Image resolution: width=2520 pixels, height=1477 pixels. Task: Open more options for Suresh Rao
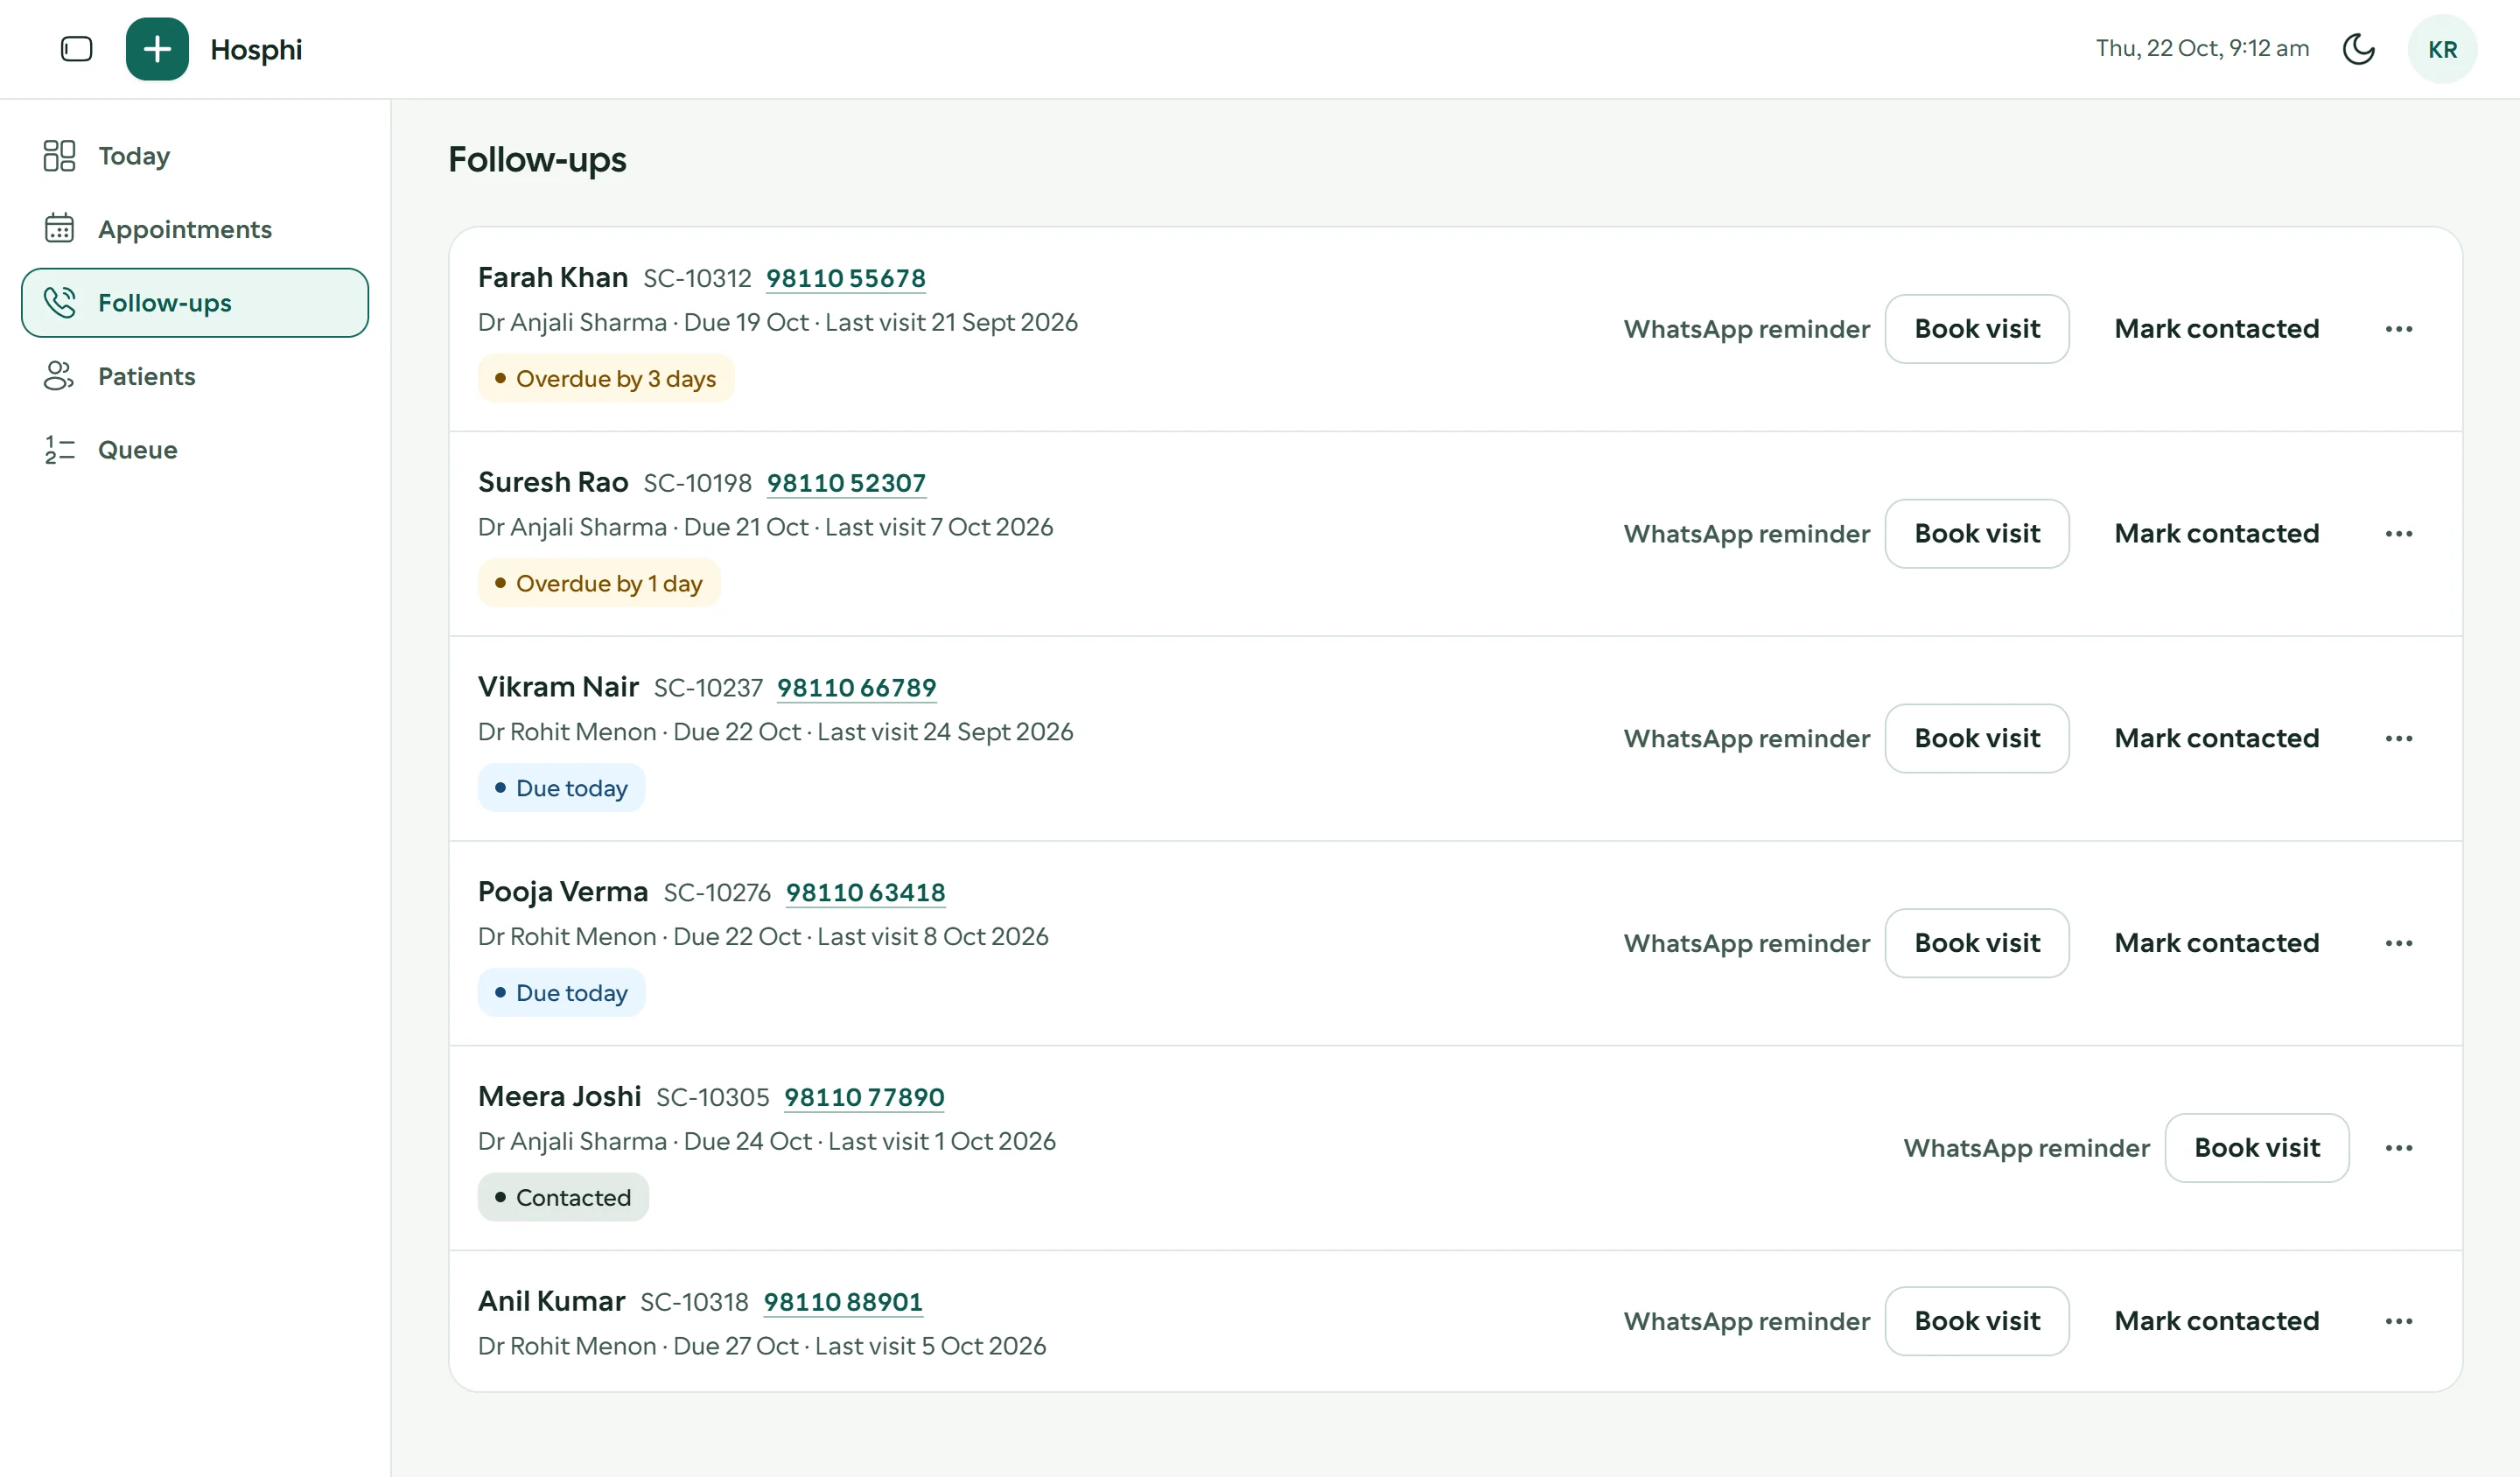tap(2398, 534)
